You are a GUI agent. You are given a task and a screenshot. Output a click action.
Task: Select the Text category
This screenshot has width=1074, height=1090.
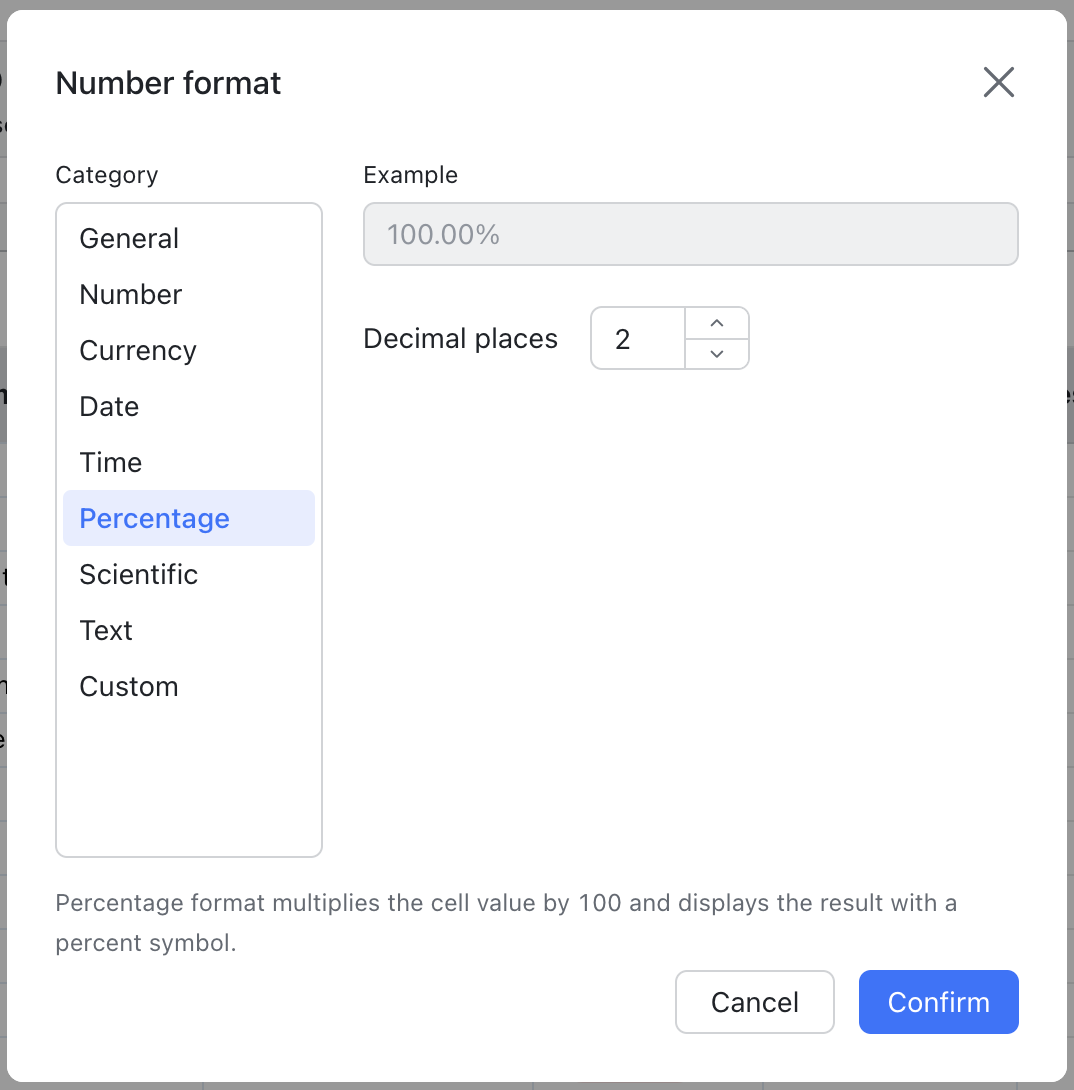click(106, 630)
